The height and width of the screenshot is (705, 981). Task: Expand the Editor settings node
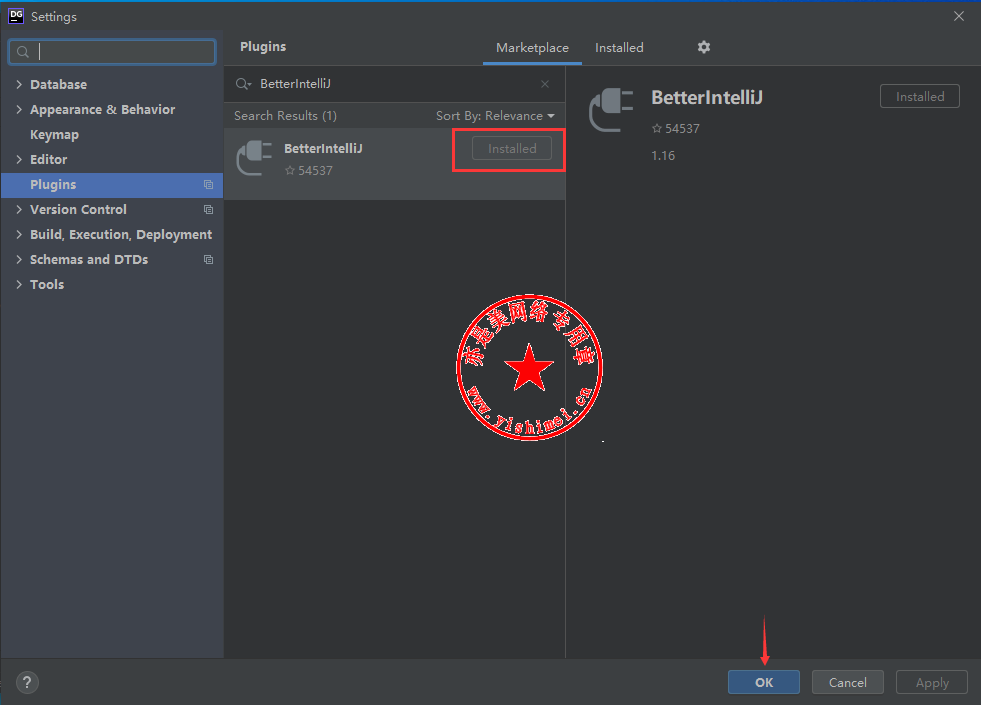(19, 160)
